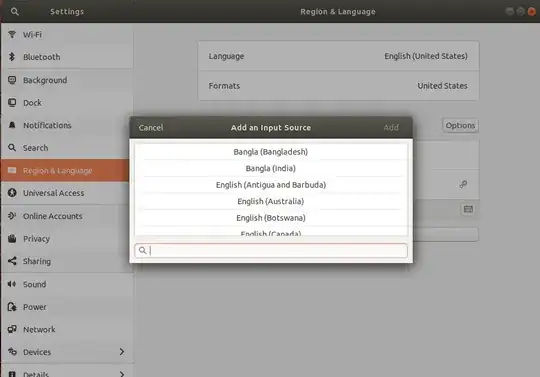
Task: Click the Notifications bell icon
Action: (12, 125)
